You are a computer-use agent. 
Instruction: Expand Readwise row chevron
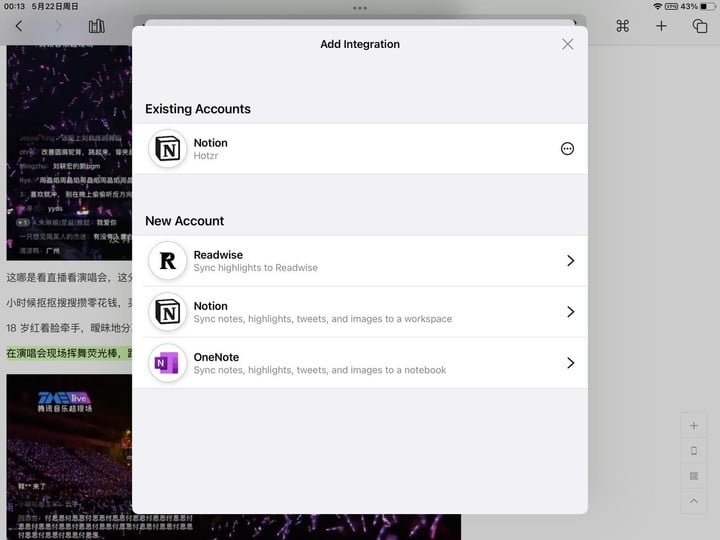[570, 261]
